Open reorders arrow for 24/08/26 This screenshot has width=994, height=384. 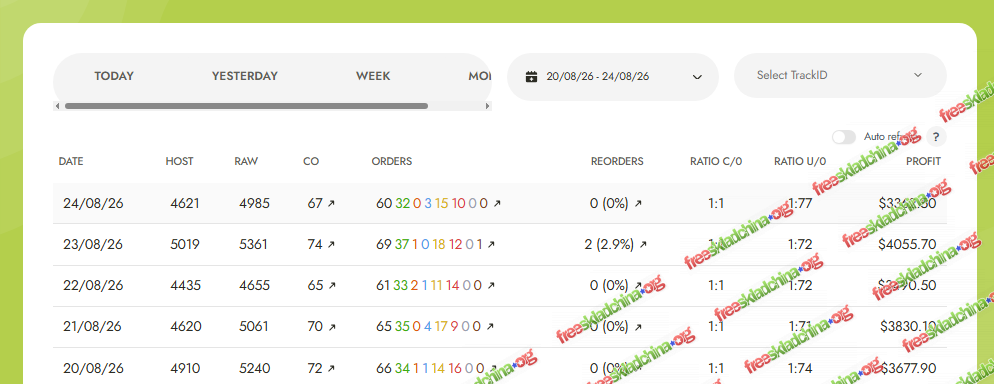point(638,203)
